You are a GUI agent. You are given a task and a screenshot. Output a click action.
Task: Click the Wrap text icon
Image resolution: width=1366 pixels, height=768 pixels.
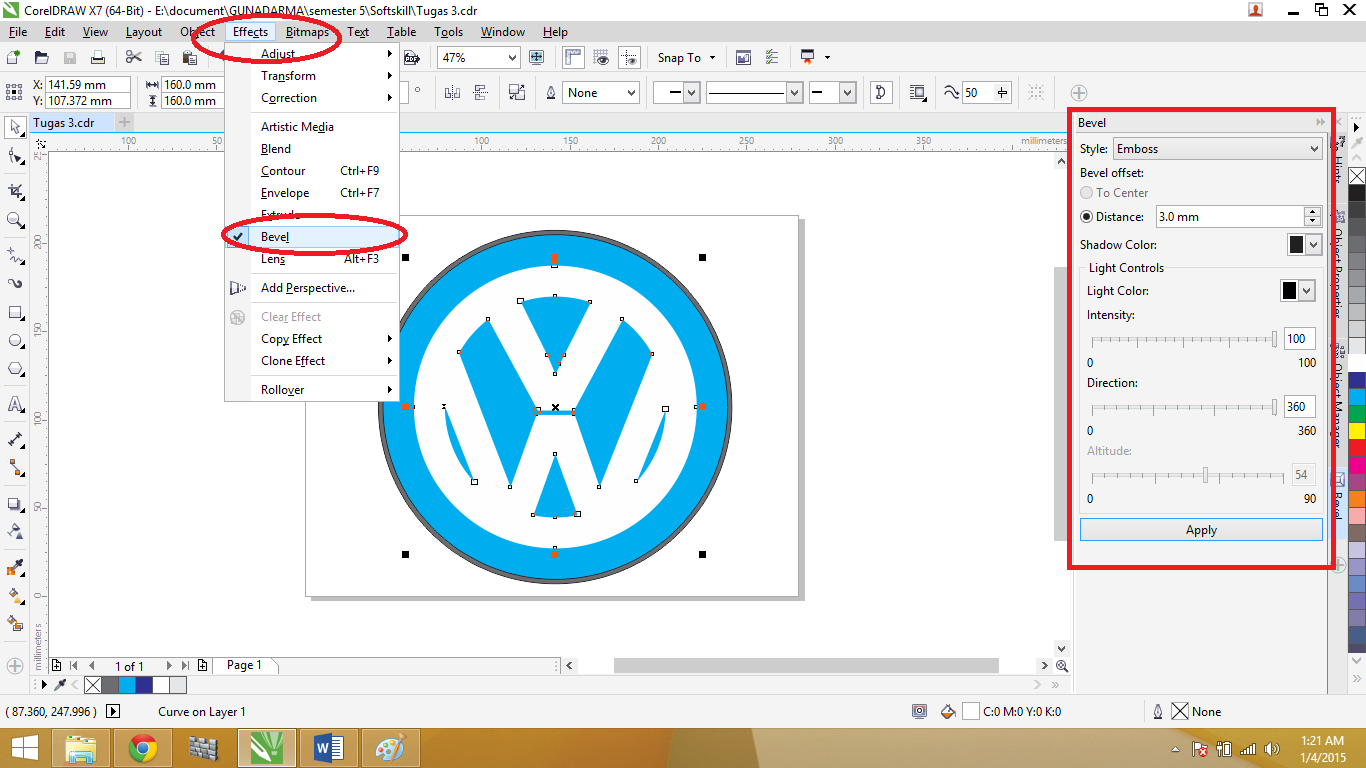[918, 93]
